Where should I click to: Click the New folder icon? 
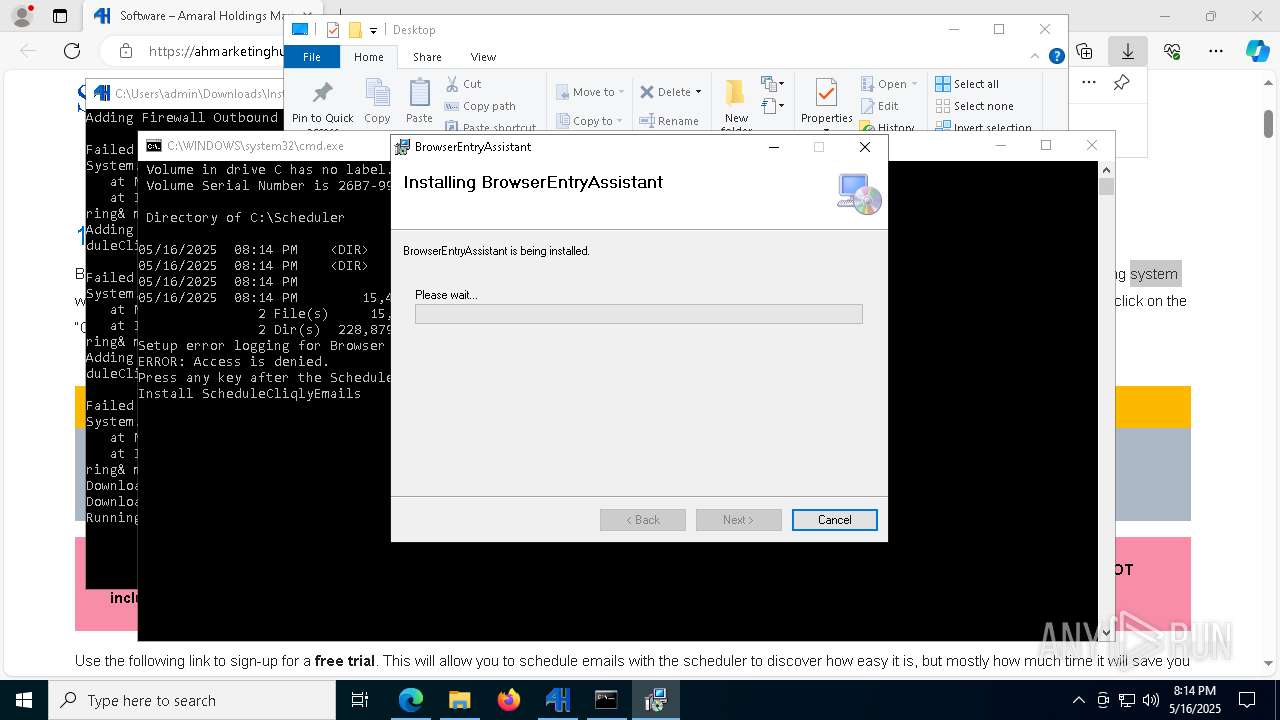point(736,92)
